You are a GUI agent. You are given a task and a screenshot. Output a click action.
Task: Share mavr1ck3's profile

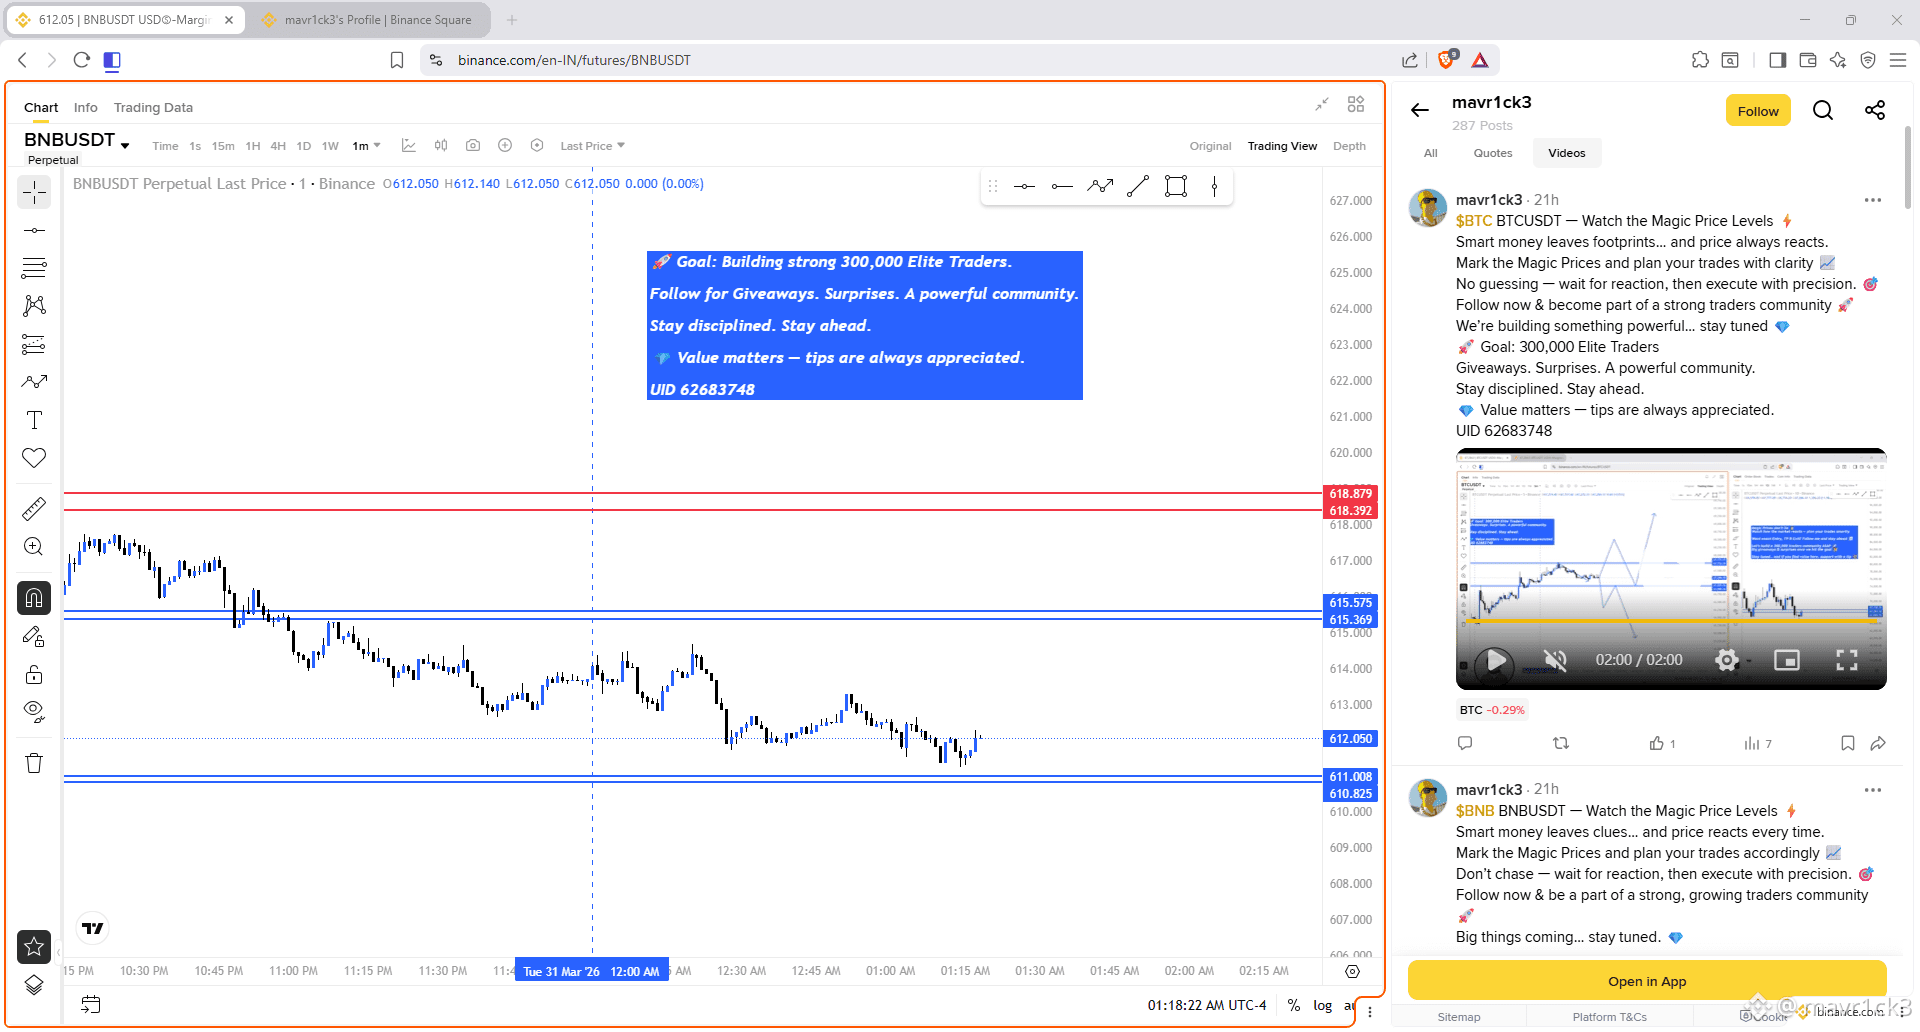(1875, 110)
